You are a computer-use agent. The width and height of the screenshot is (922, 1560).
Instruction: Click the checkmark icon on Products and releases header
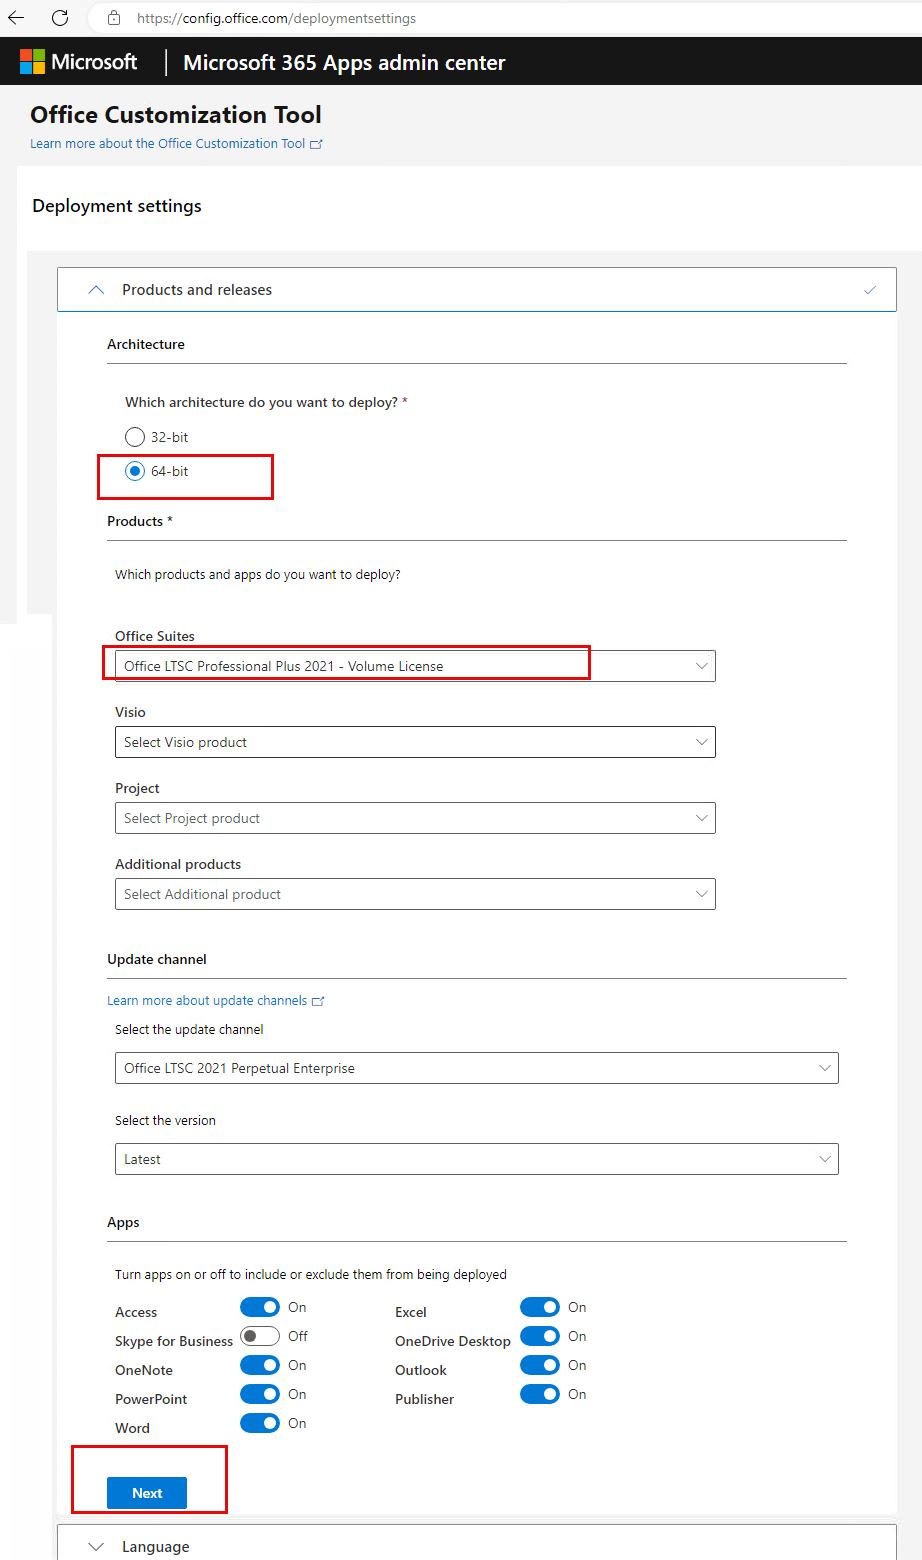[869, 289]
